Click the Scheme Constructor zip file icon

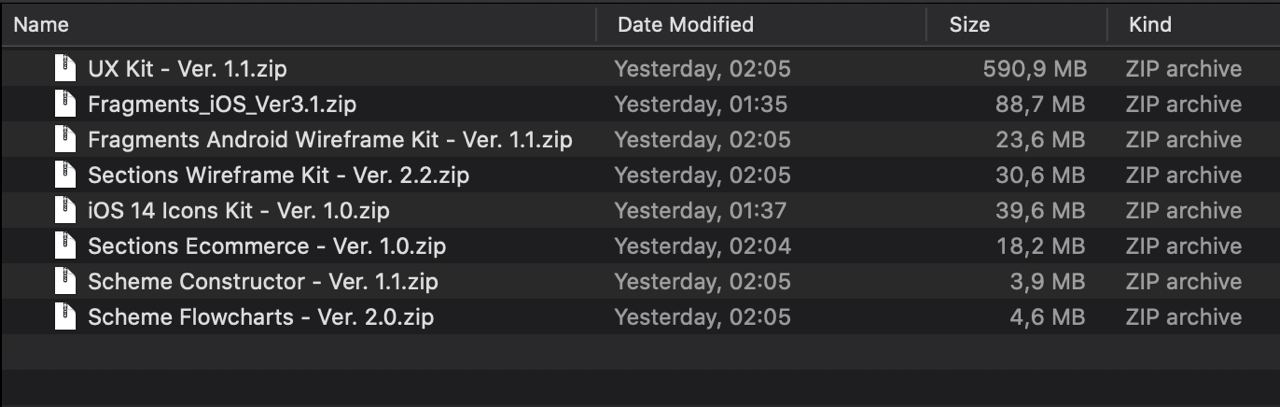[66, 282]
